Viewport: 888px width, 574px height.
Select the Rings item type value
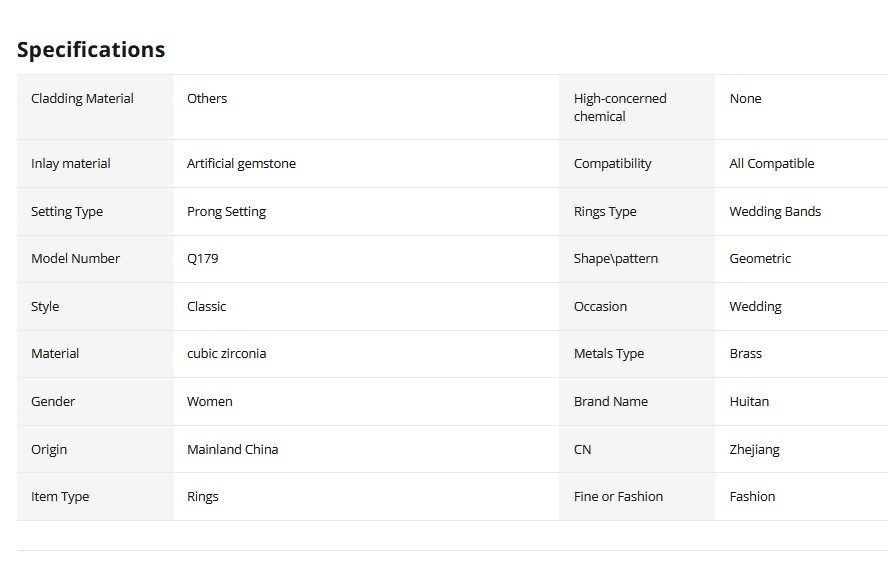pos(203,496)
